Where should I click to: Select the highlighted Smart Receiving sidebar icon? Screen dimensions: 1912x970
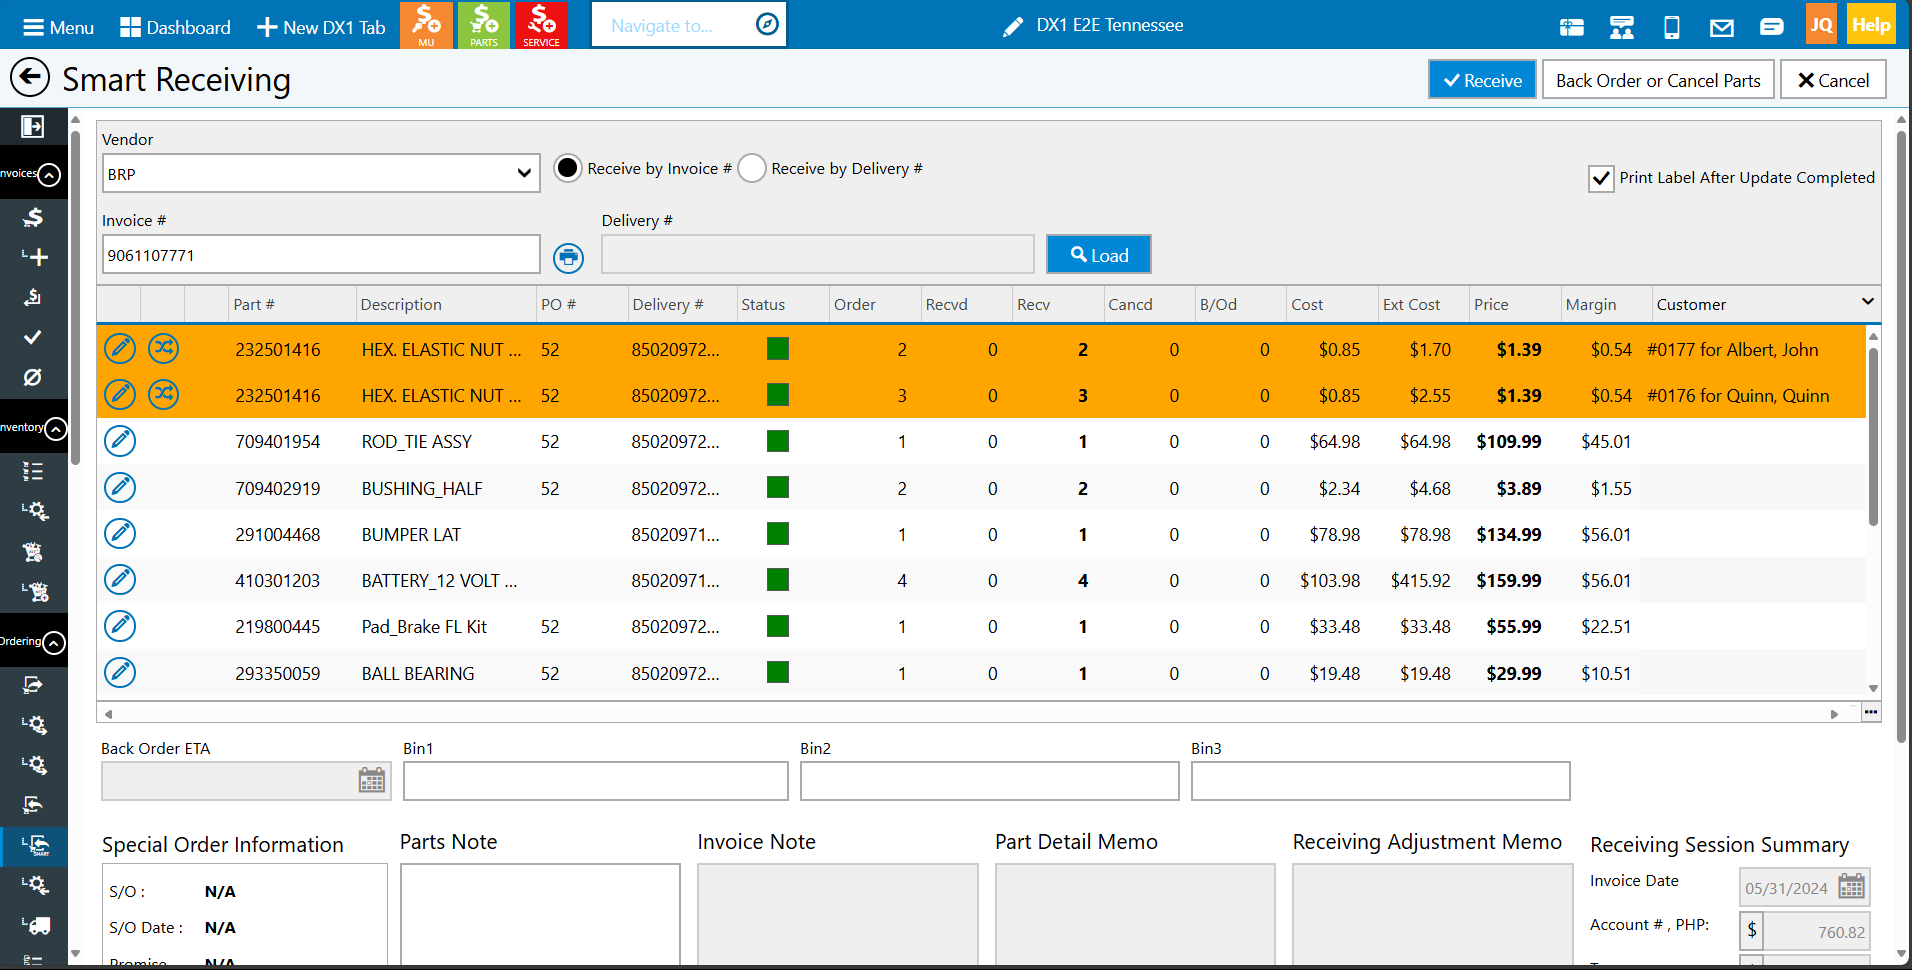35,846
